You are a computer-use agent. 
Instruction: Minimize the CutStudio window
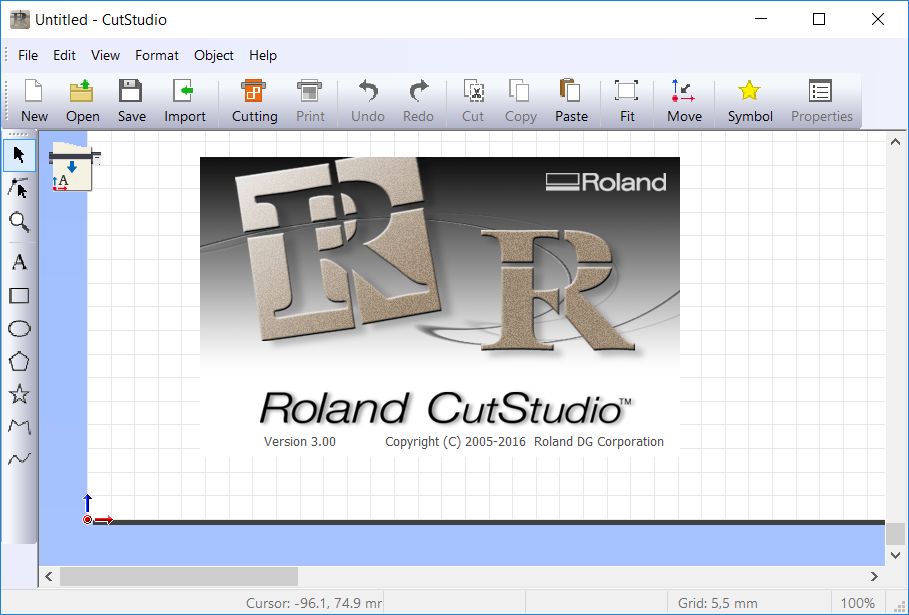[761, 19]
